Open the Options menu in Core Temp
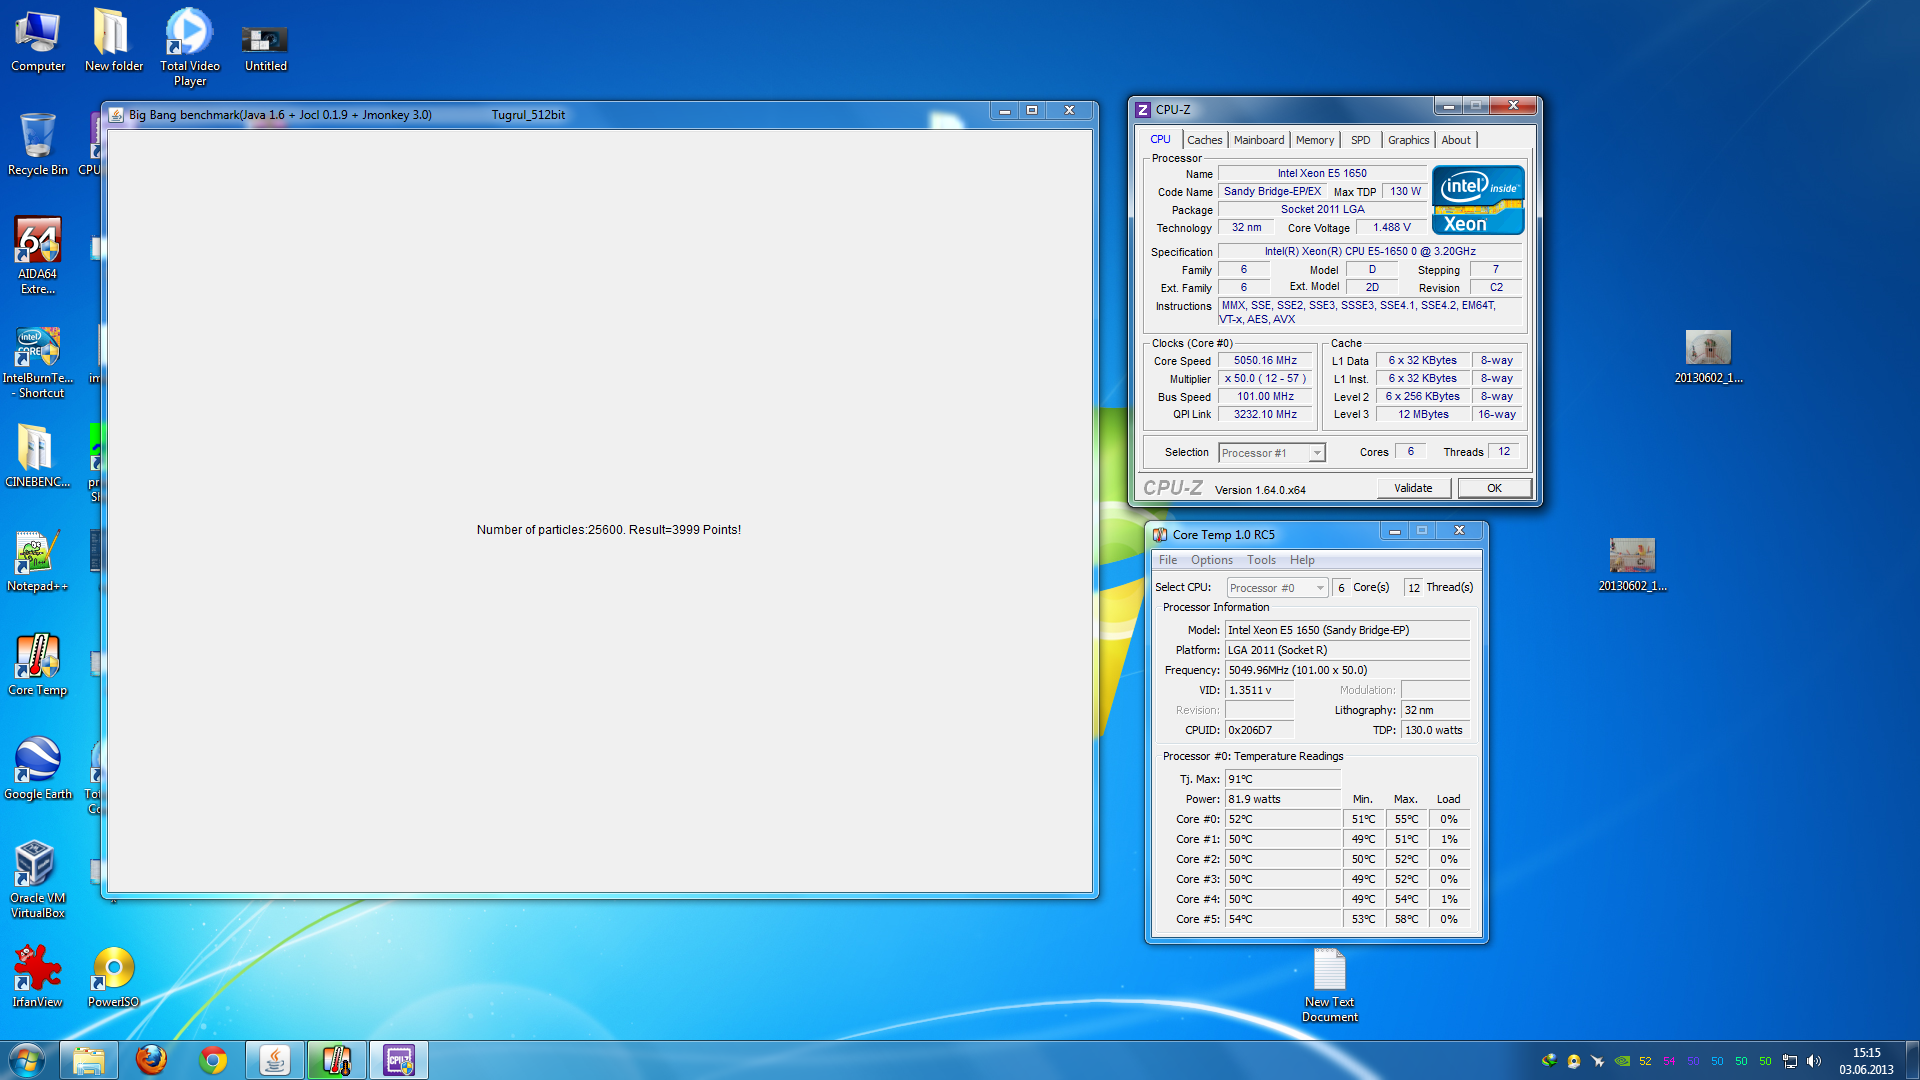This screenshot has height=1080, width=1920. tap(1211, 560)
